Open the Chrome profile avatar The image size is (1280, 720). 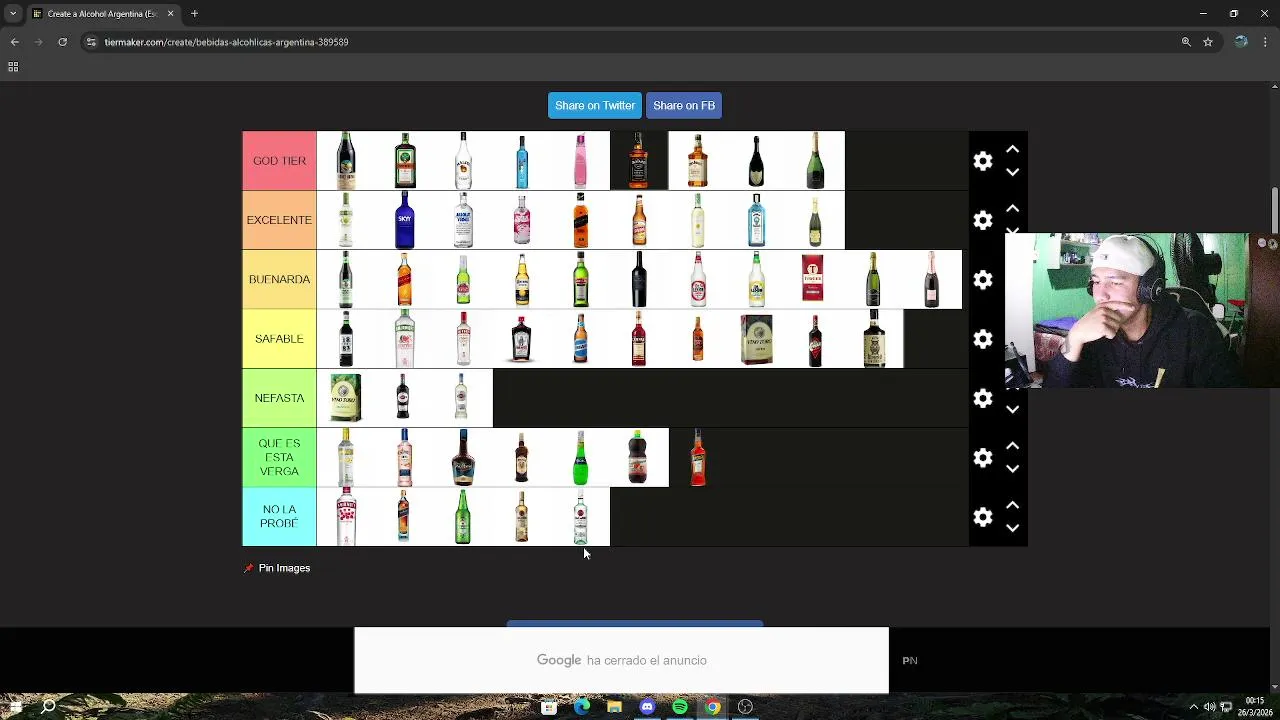[1241, 42]
